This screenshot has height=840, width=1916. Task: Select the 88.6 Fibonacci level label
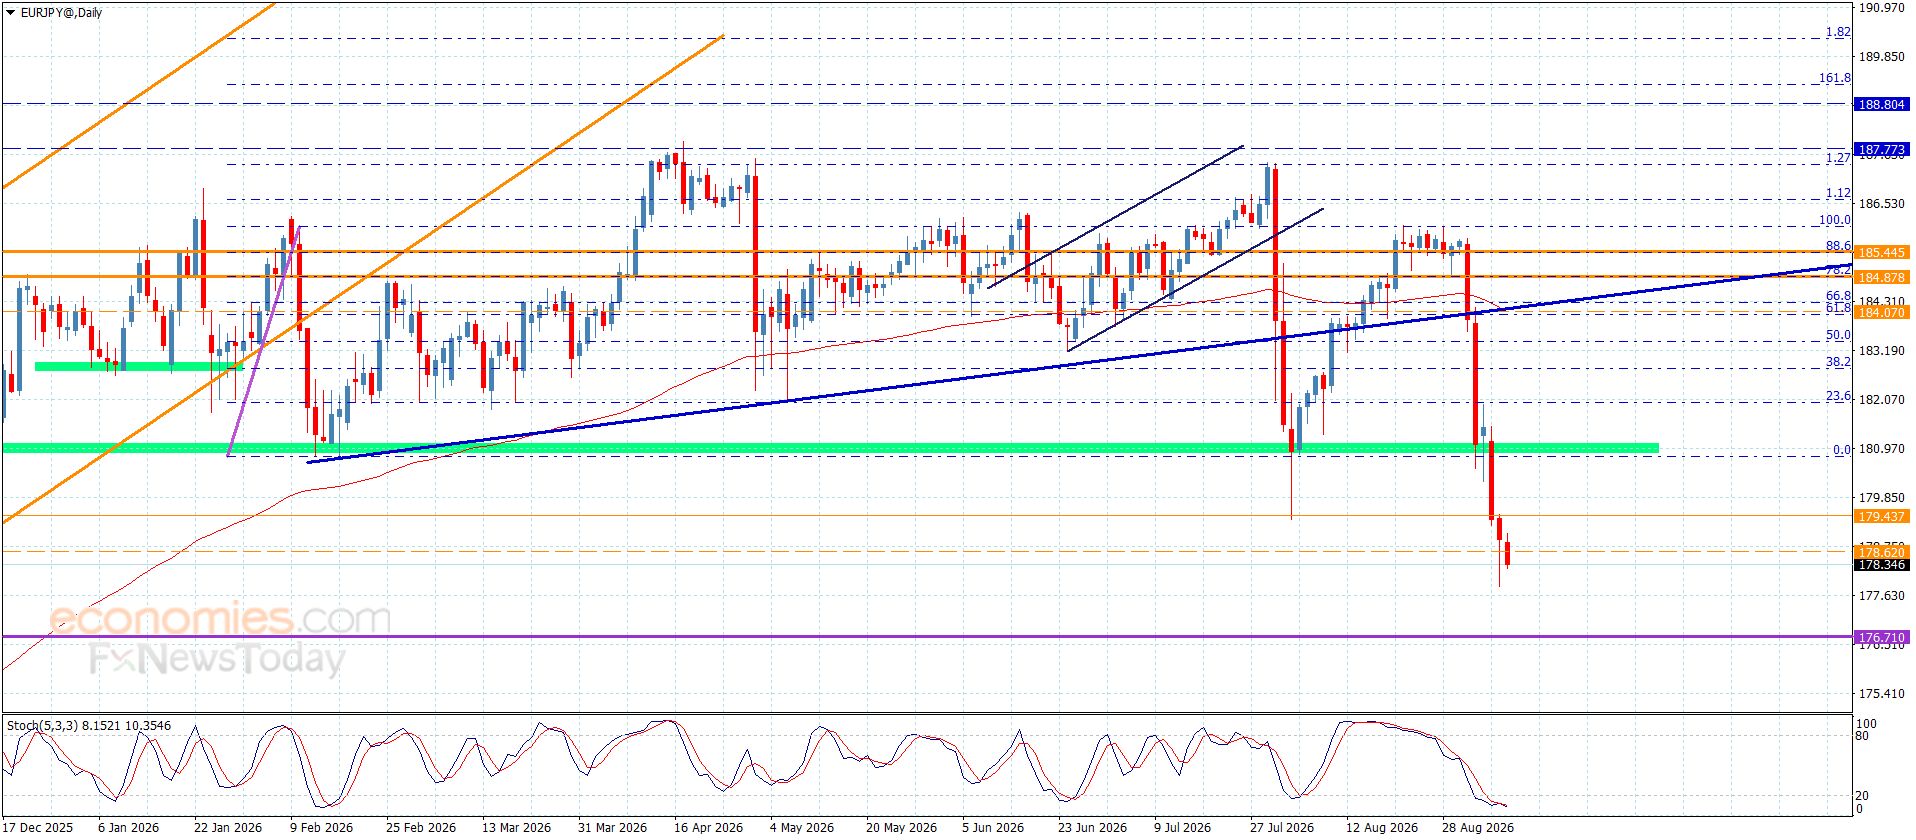pos(1838,246)
